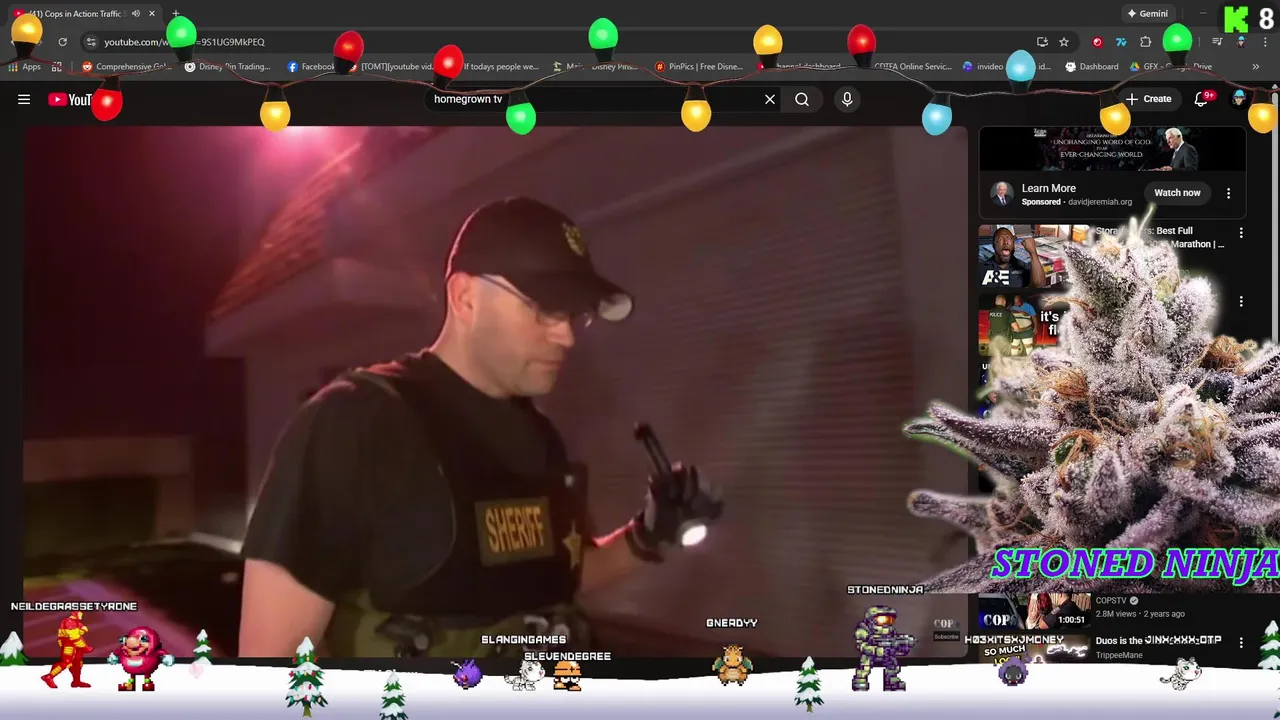Open the media control music-note icon
Image resolution: width=1280 pixels, height=720 pixels.
(1217, 42)
